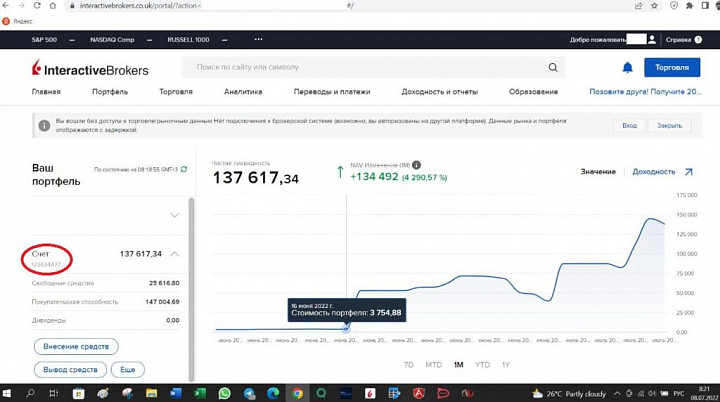
Task: Open the Яндекс bookmark
Action: tap(17, 21)
